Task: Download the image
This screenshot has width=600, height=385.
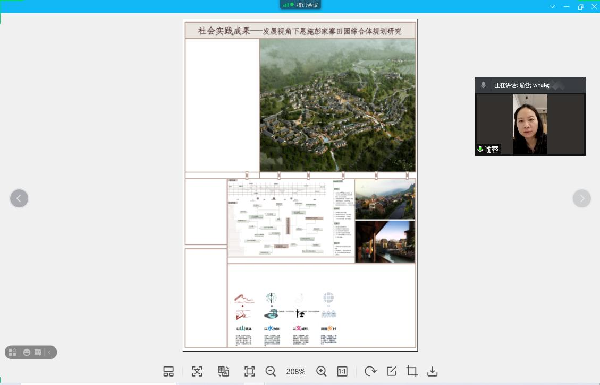Action: (432, 371)
